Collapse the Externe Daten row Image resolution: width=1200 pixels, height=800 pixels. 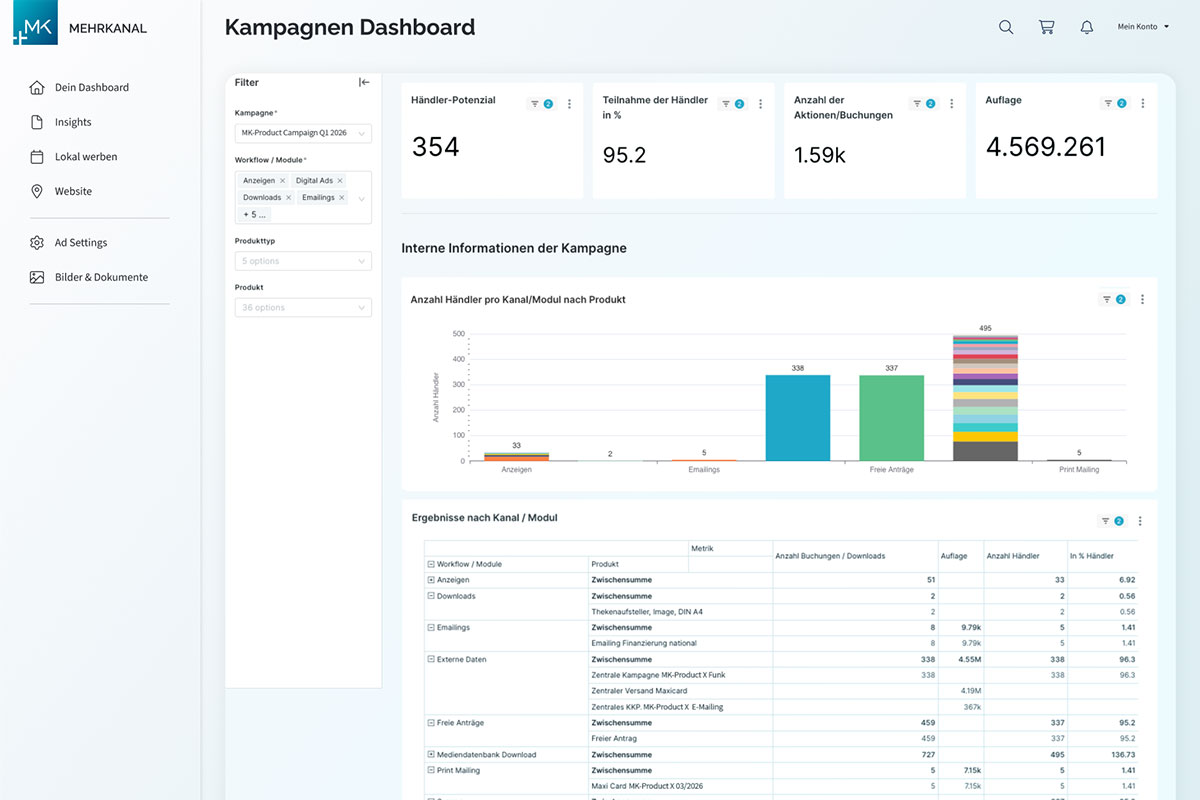tap(431, 660)
